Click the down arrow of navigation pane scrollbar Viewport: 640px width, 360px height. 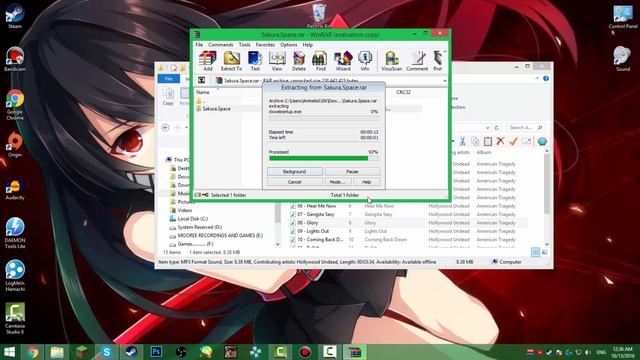point(278,244)
